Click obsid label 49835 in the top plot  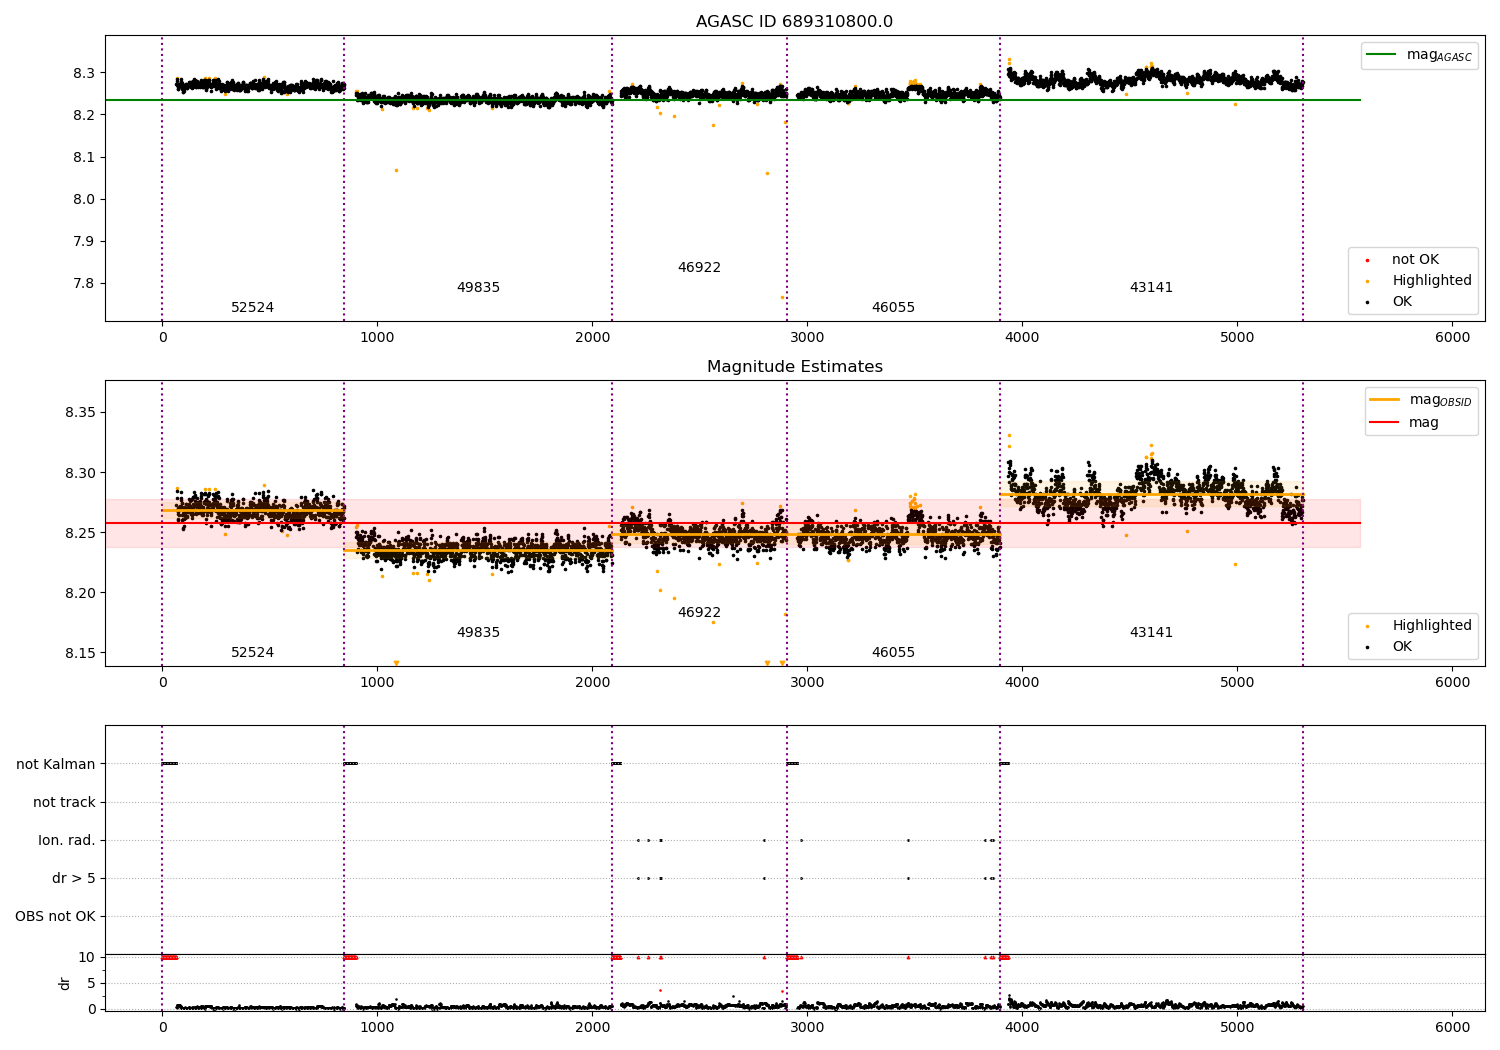(x=478, y=288)
